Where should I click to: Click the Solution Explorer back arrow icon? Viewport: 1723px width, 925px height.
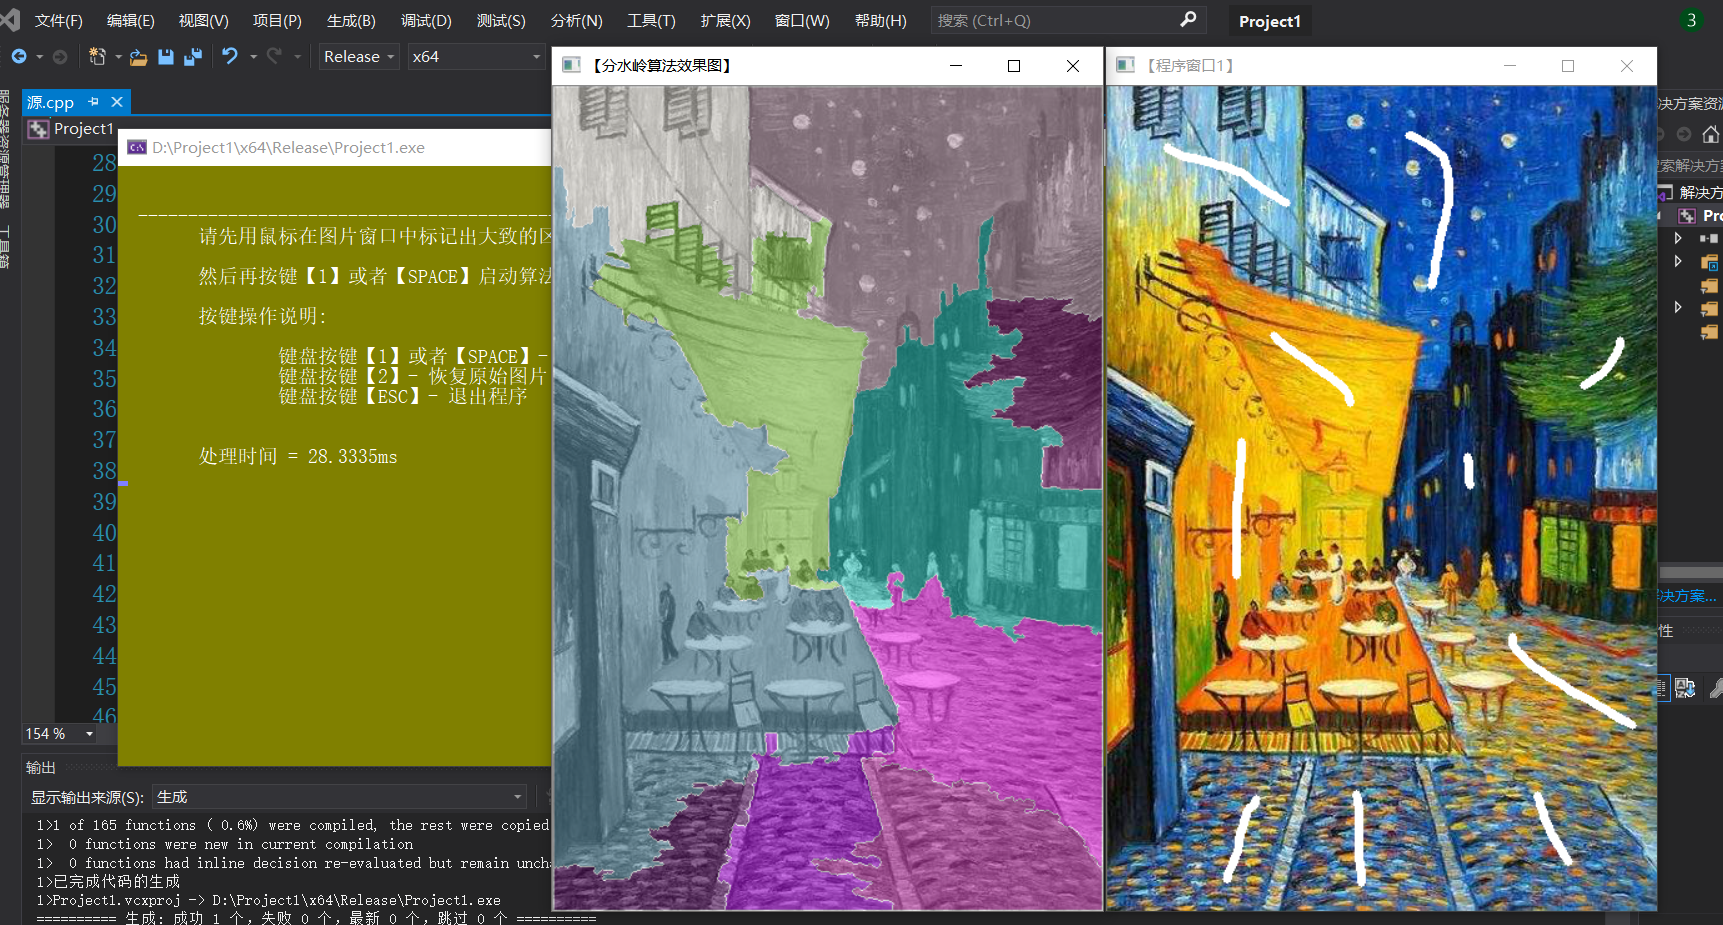pyautogui.click(x=1660, y=134)
